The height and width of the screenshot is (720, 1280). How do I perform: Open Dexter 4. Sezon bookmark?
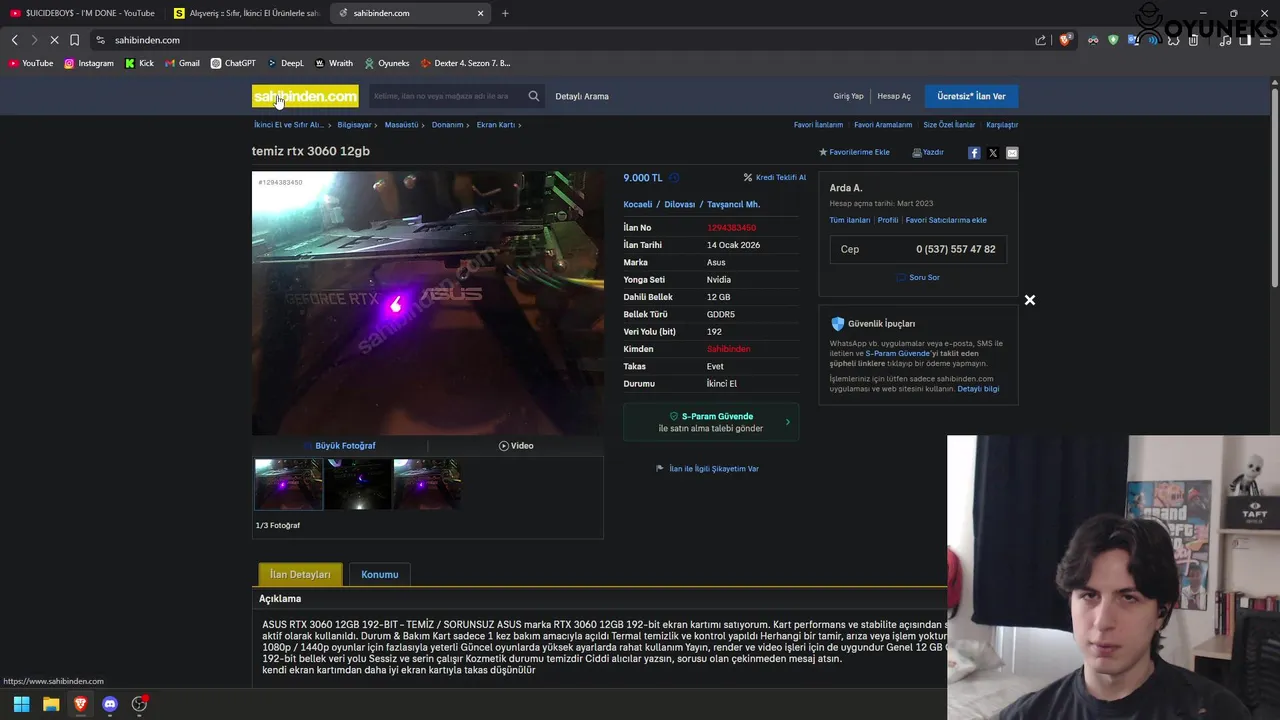pyautogui.click(x=466, y=63)
